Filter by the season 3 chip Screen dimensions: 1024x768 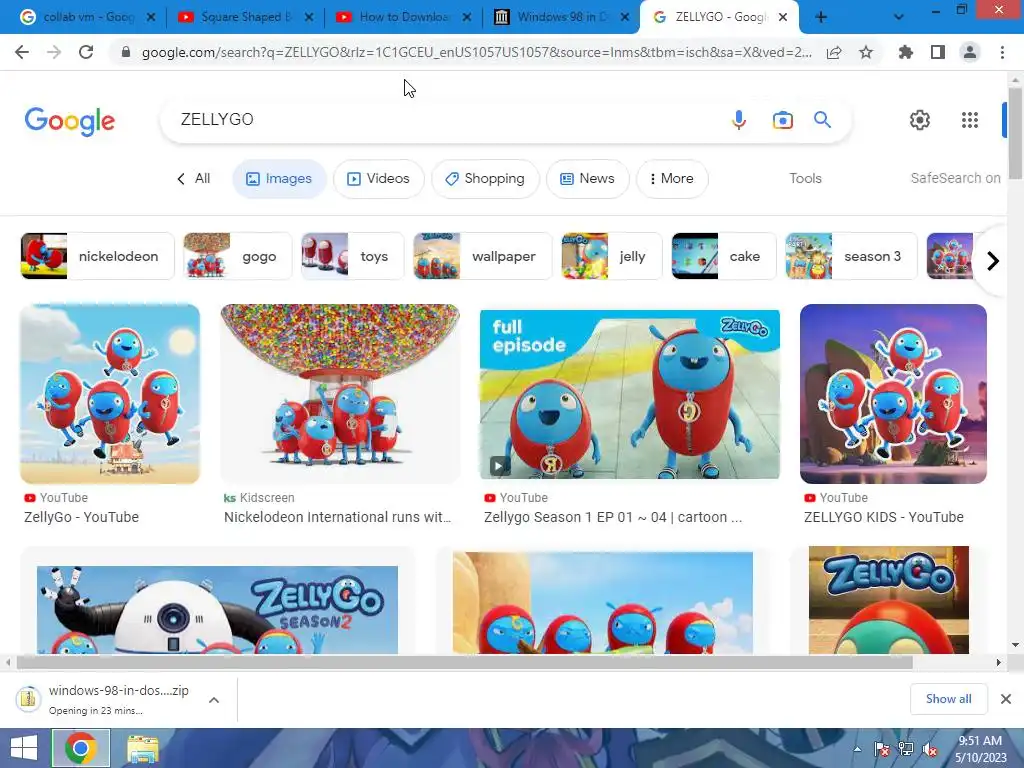point(852,256)
